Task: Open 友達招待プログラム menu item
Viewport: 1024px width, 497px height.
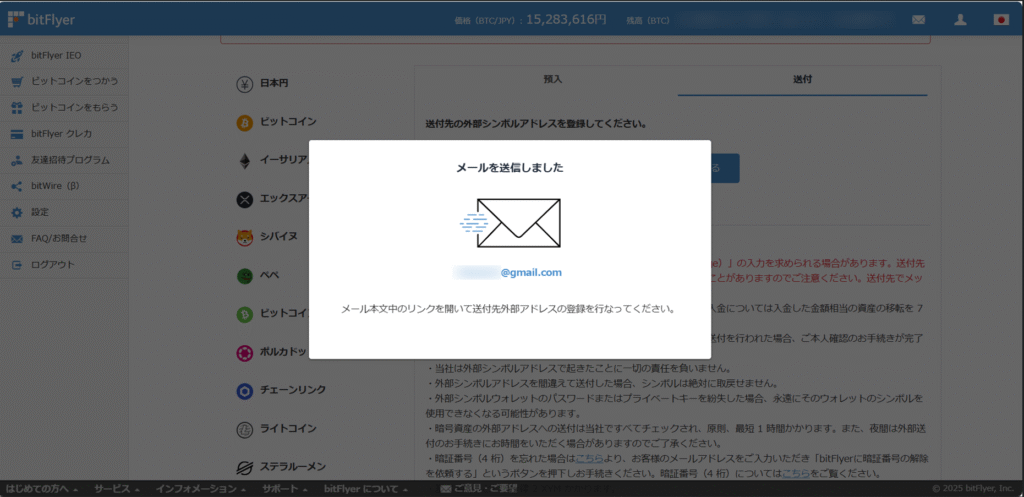Action: (x=70, y=160)
